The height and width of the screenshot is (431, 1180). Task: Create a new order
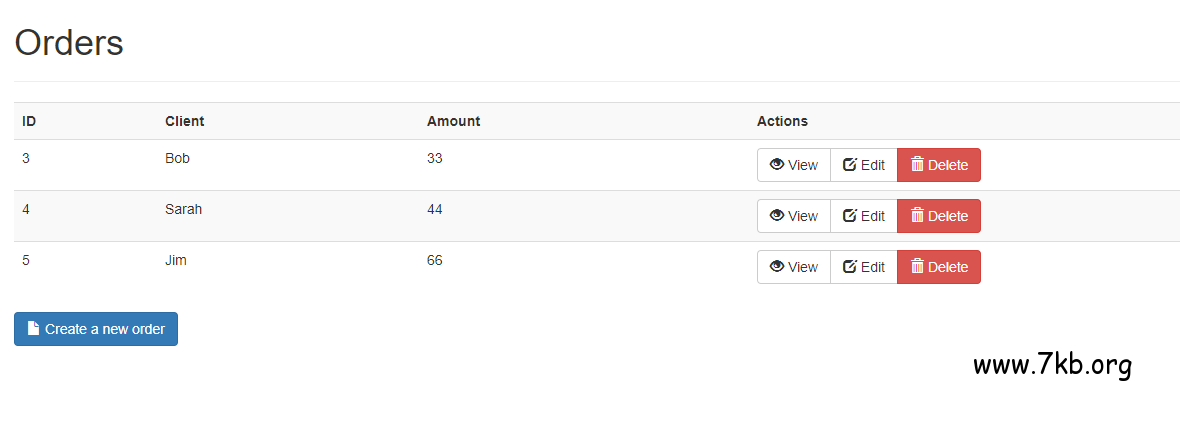pyautogui.click(x=96, y=329)
